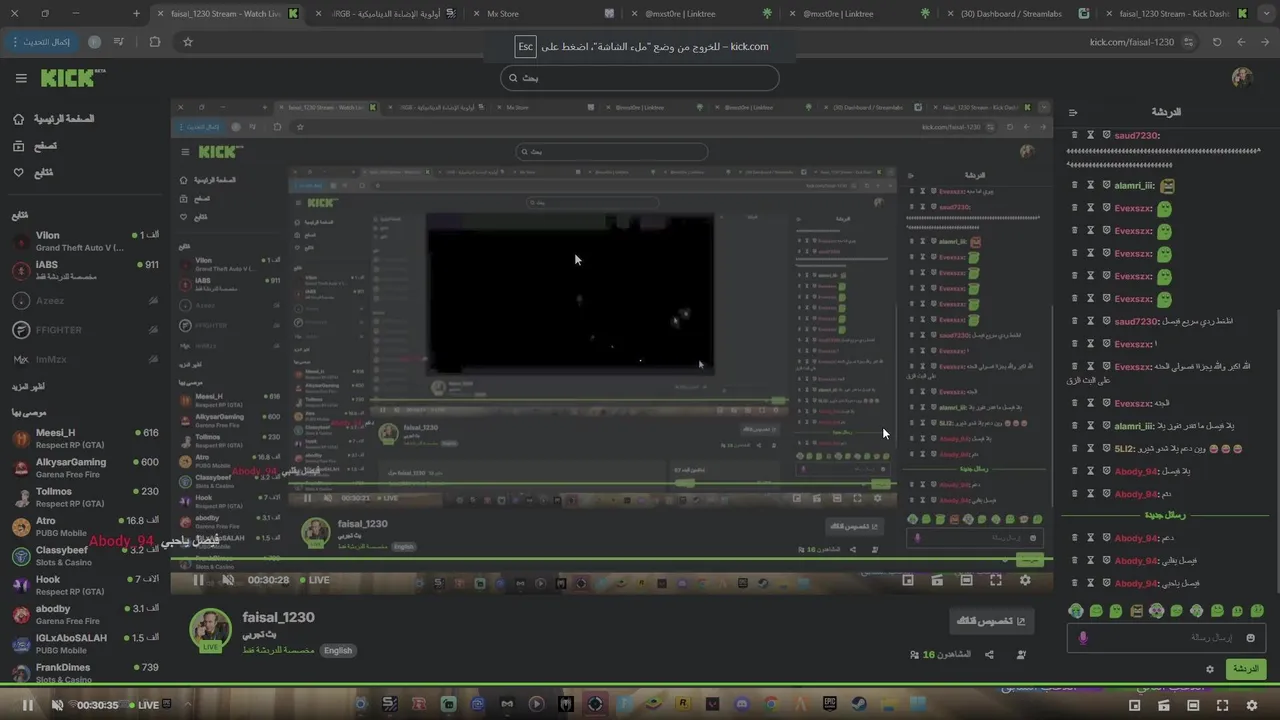Toggle mute on the embedded 00:30:28 player
The image size is (1280, 720).
pos(227,580)
